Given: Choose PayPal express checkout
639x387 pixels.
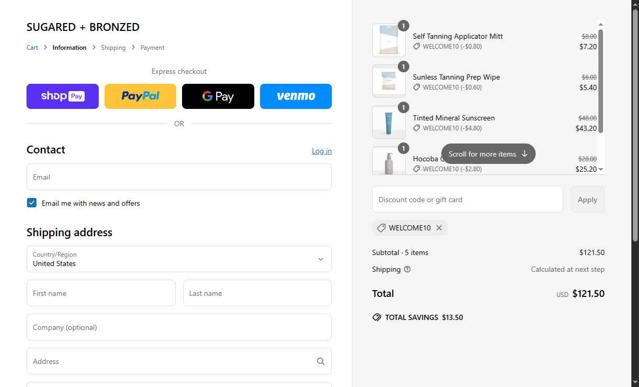Looking at the screenshot, I should (x=140, y=96).
